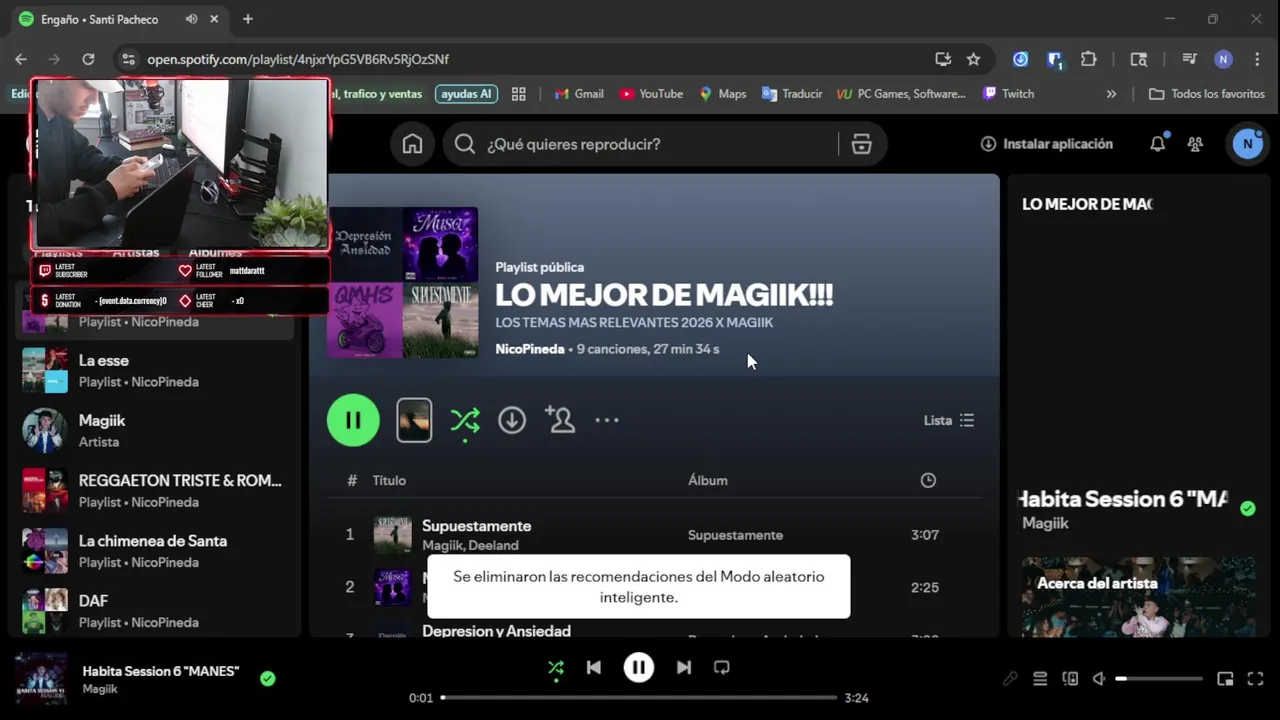Click the Supuestamente album link
Viewport: 1280px width, 720px height.
click(735, 535)
